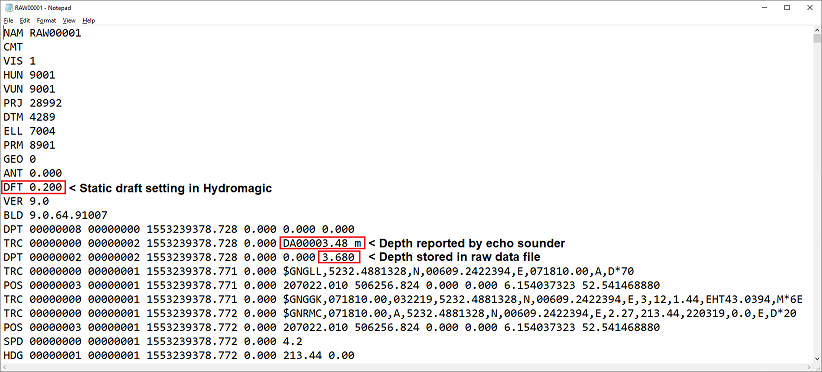
Task: Open the View menu
Action: [69, 20]
